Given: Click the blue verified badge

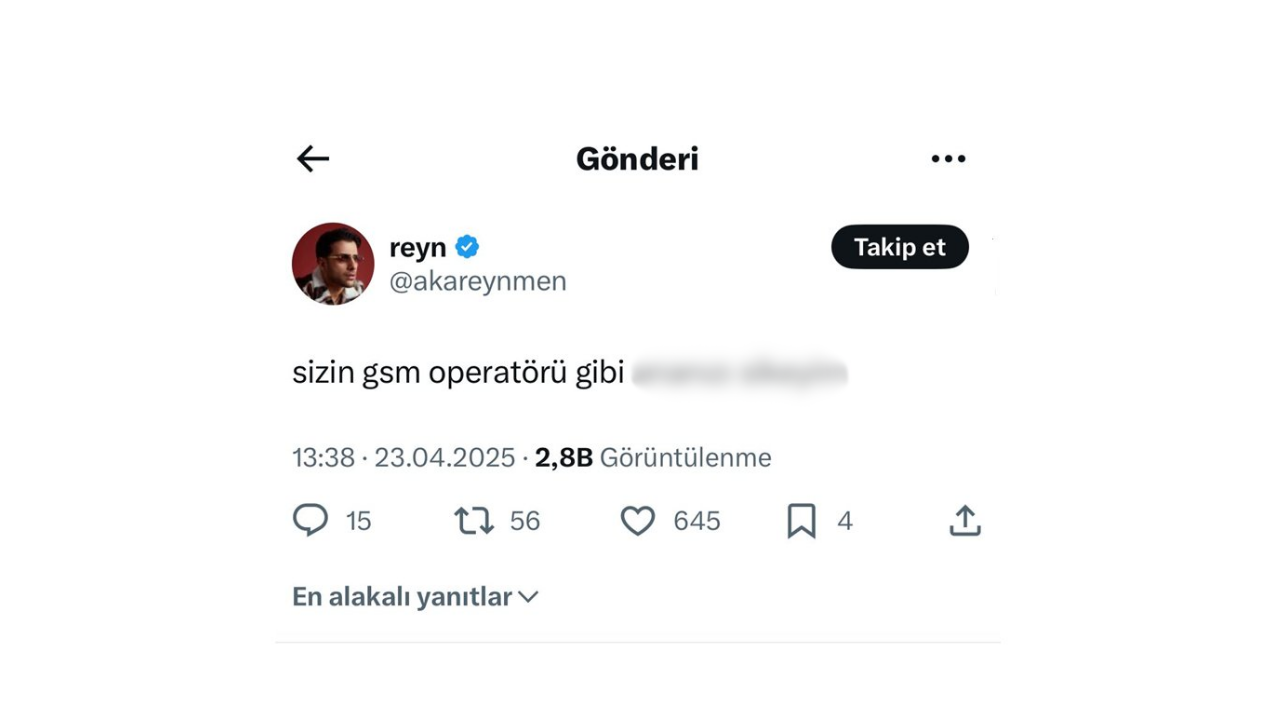Looking at the screenshot, I should pos(467,247).
